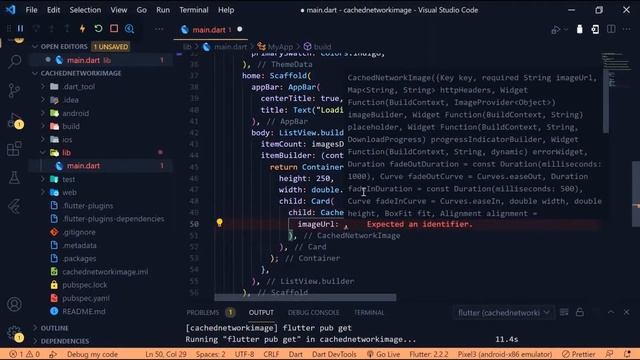Click the editor horizontal scrollbar
640x360 pixels.
(305, 298)
